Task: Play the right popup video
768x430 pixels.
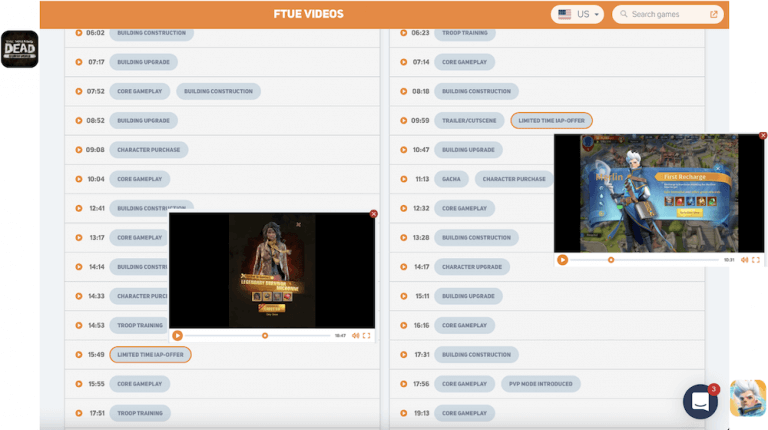Action: 562,260
